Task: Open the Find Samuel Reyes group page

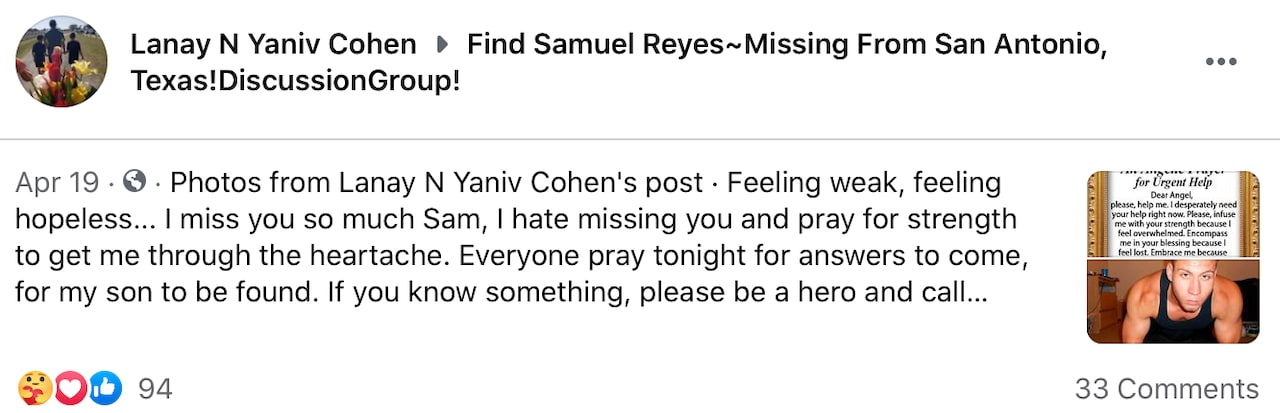Action: tap(786, 45)
